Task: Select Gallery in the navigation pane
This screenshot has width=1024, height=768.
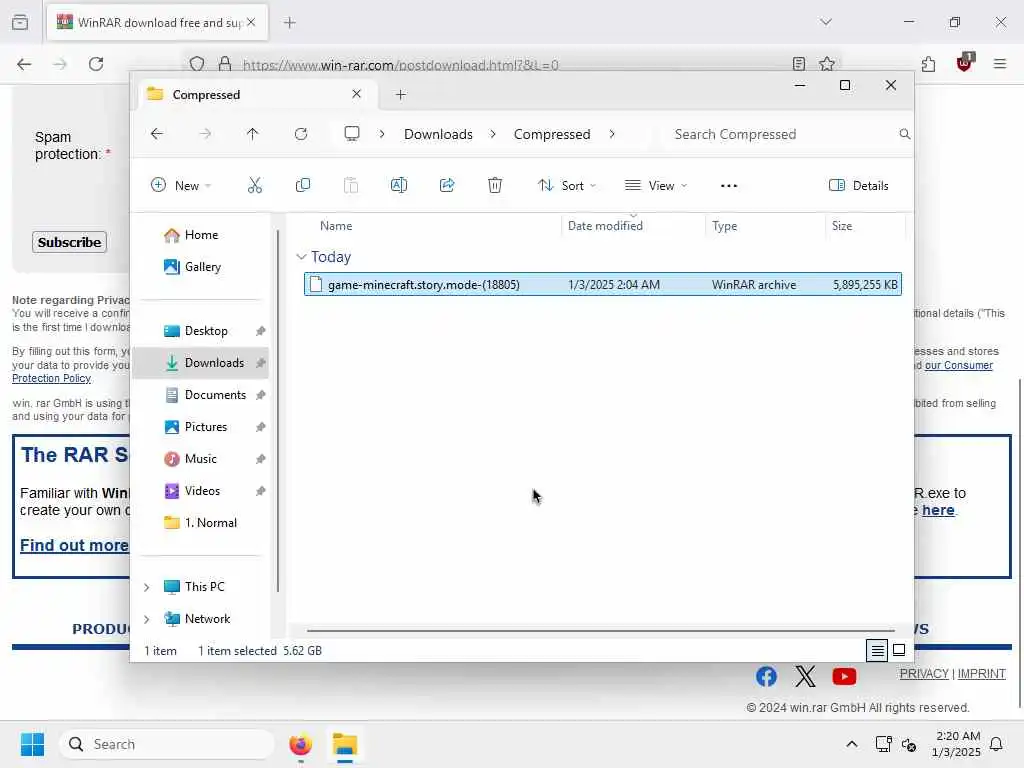Action: point(201,266)
